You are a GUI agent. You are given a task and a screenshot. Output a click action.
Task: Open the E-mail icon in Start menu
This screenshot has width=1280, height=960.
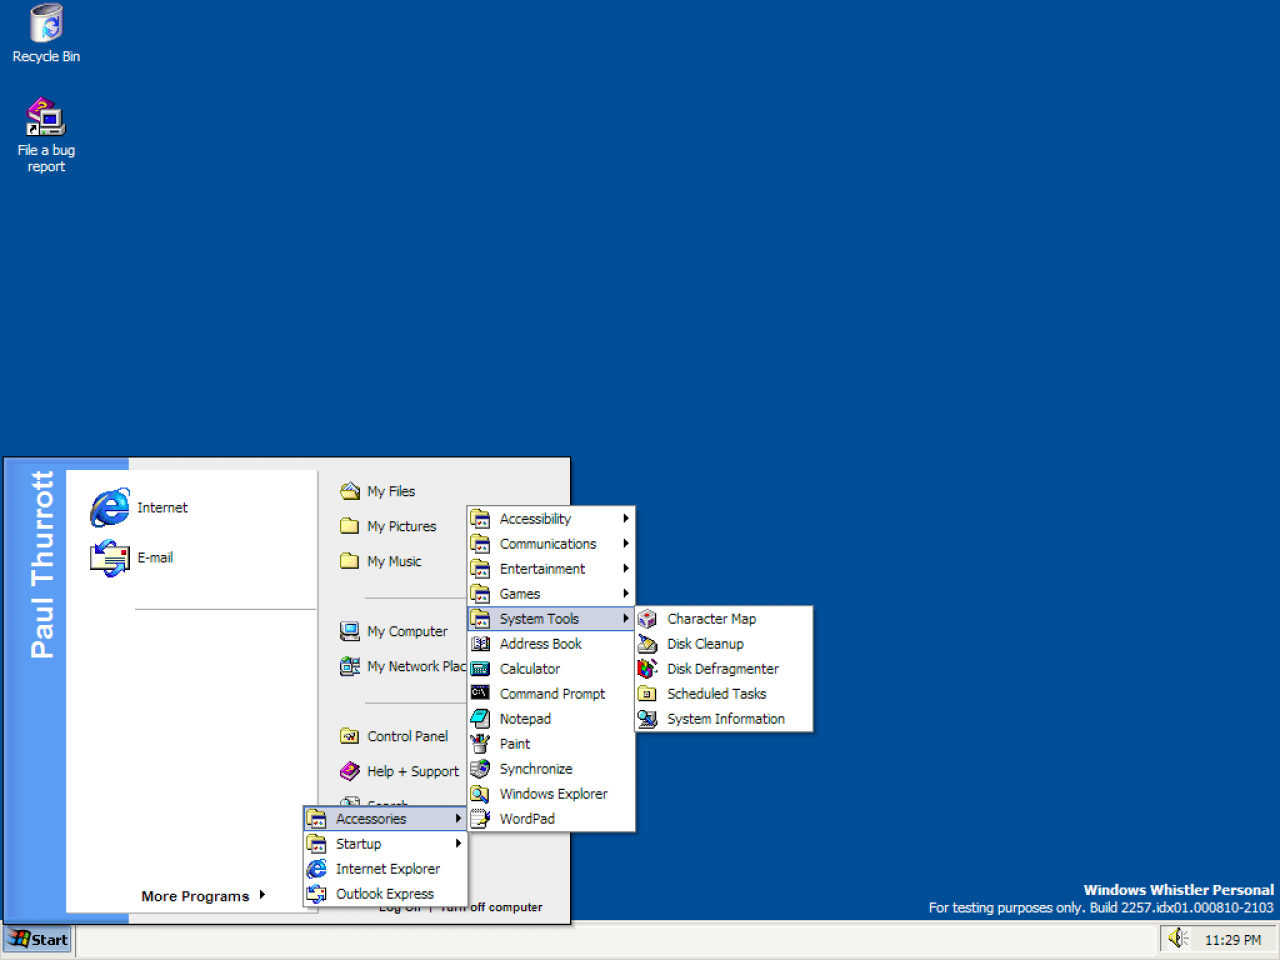(109, 558)
